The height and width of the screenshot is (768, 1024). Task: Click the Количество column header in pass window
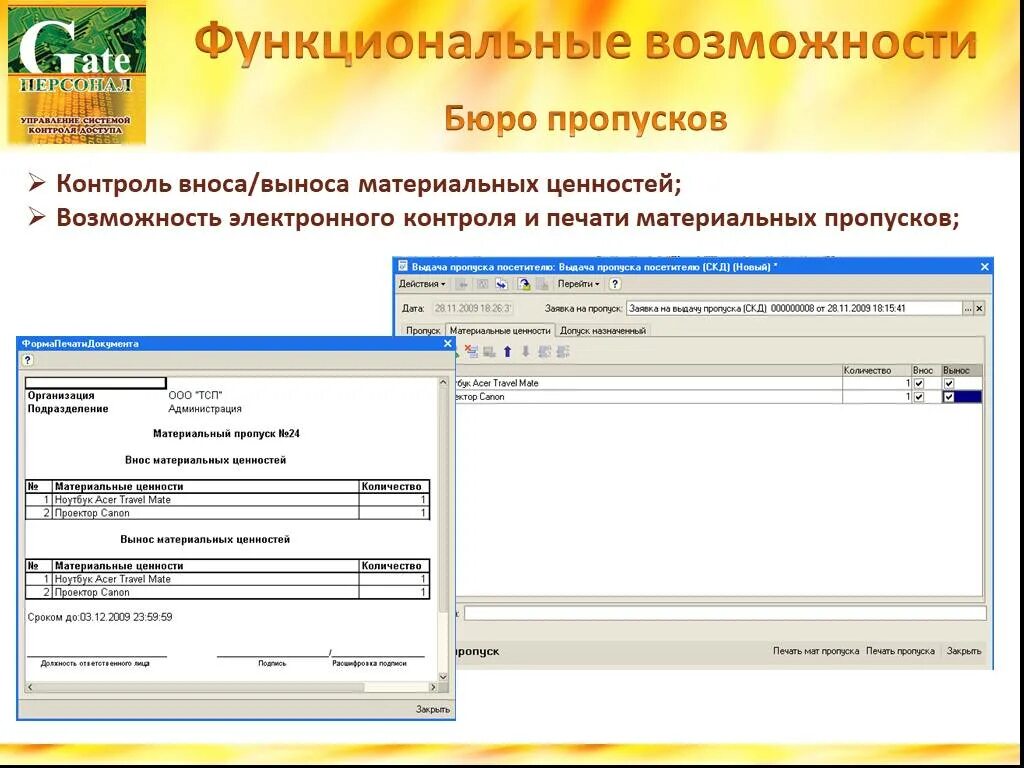click(876, 370)
